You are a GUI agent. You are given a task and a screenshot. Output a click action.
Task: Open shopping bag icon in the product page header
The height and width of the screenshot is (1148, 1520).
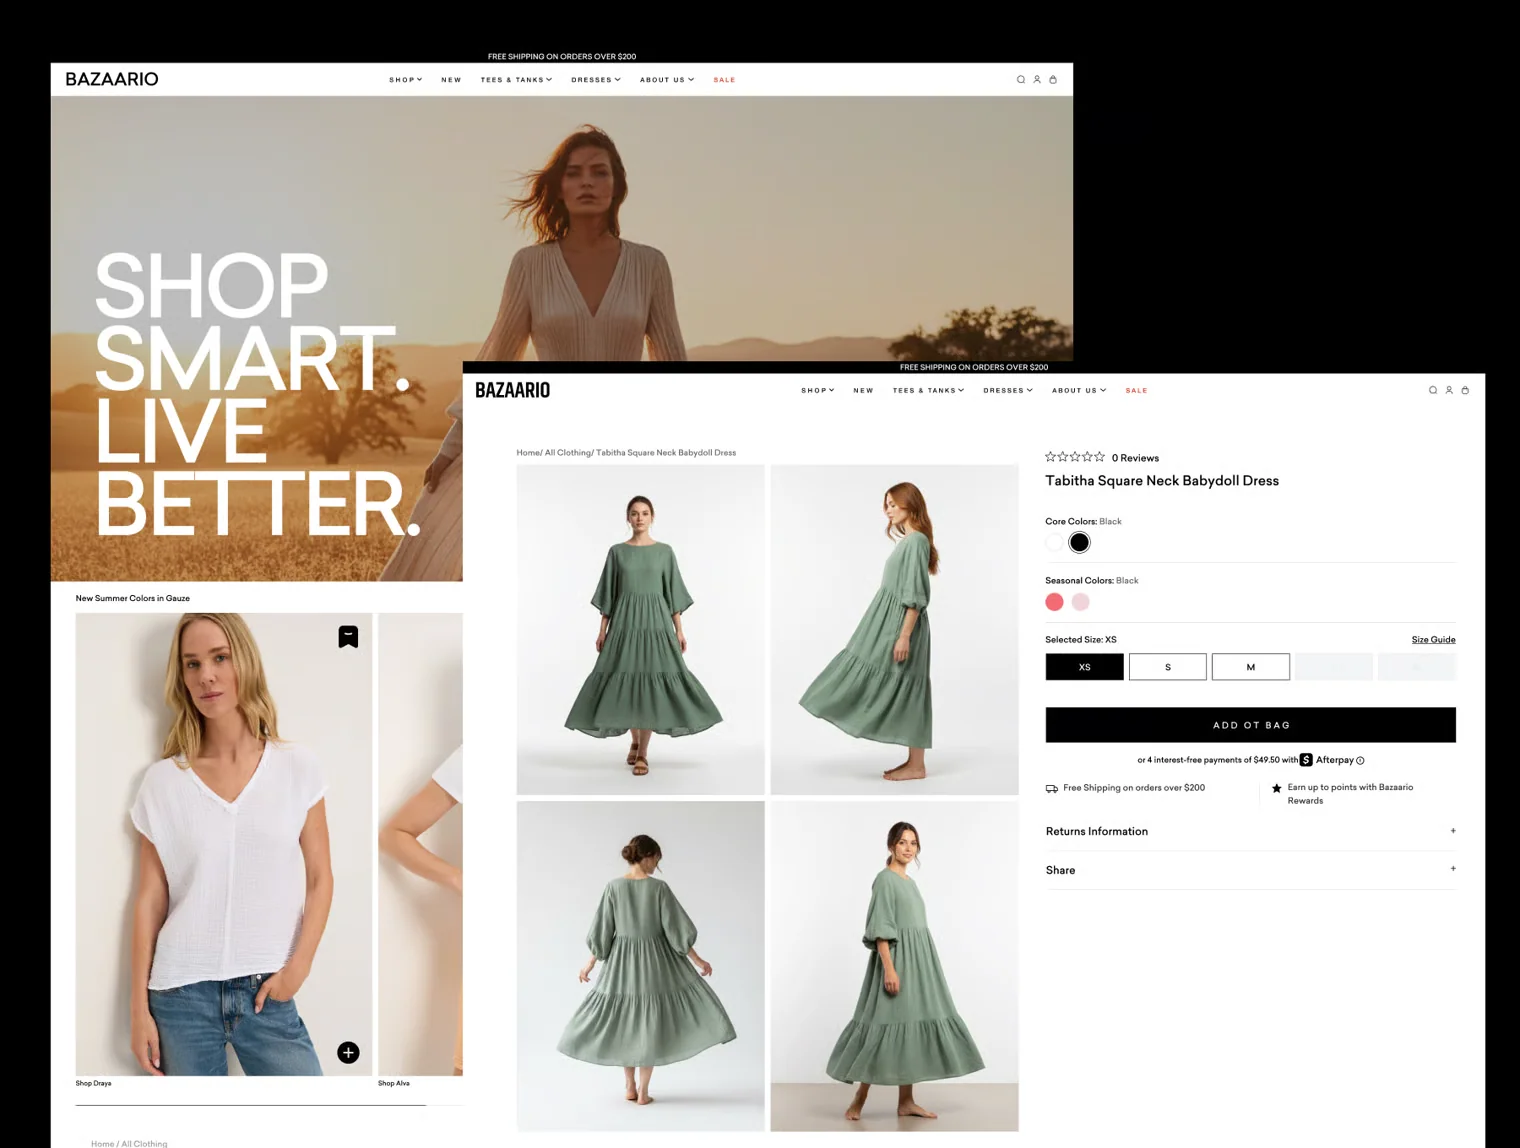pos(1465,390)
